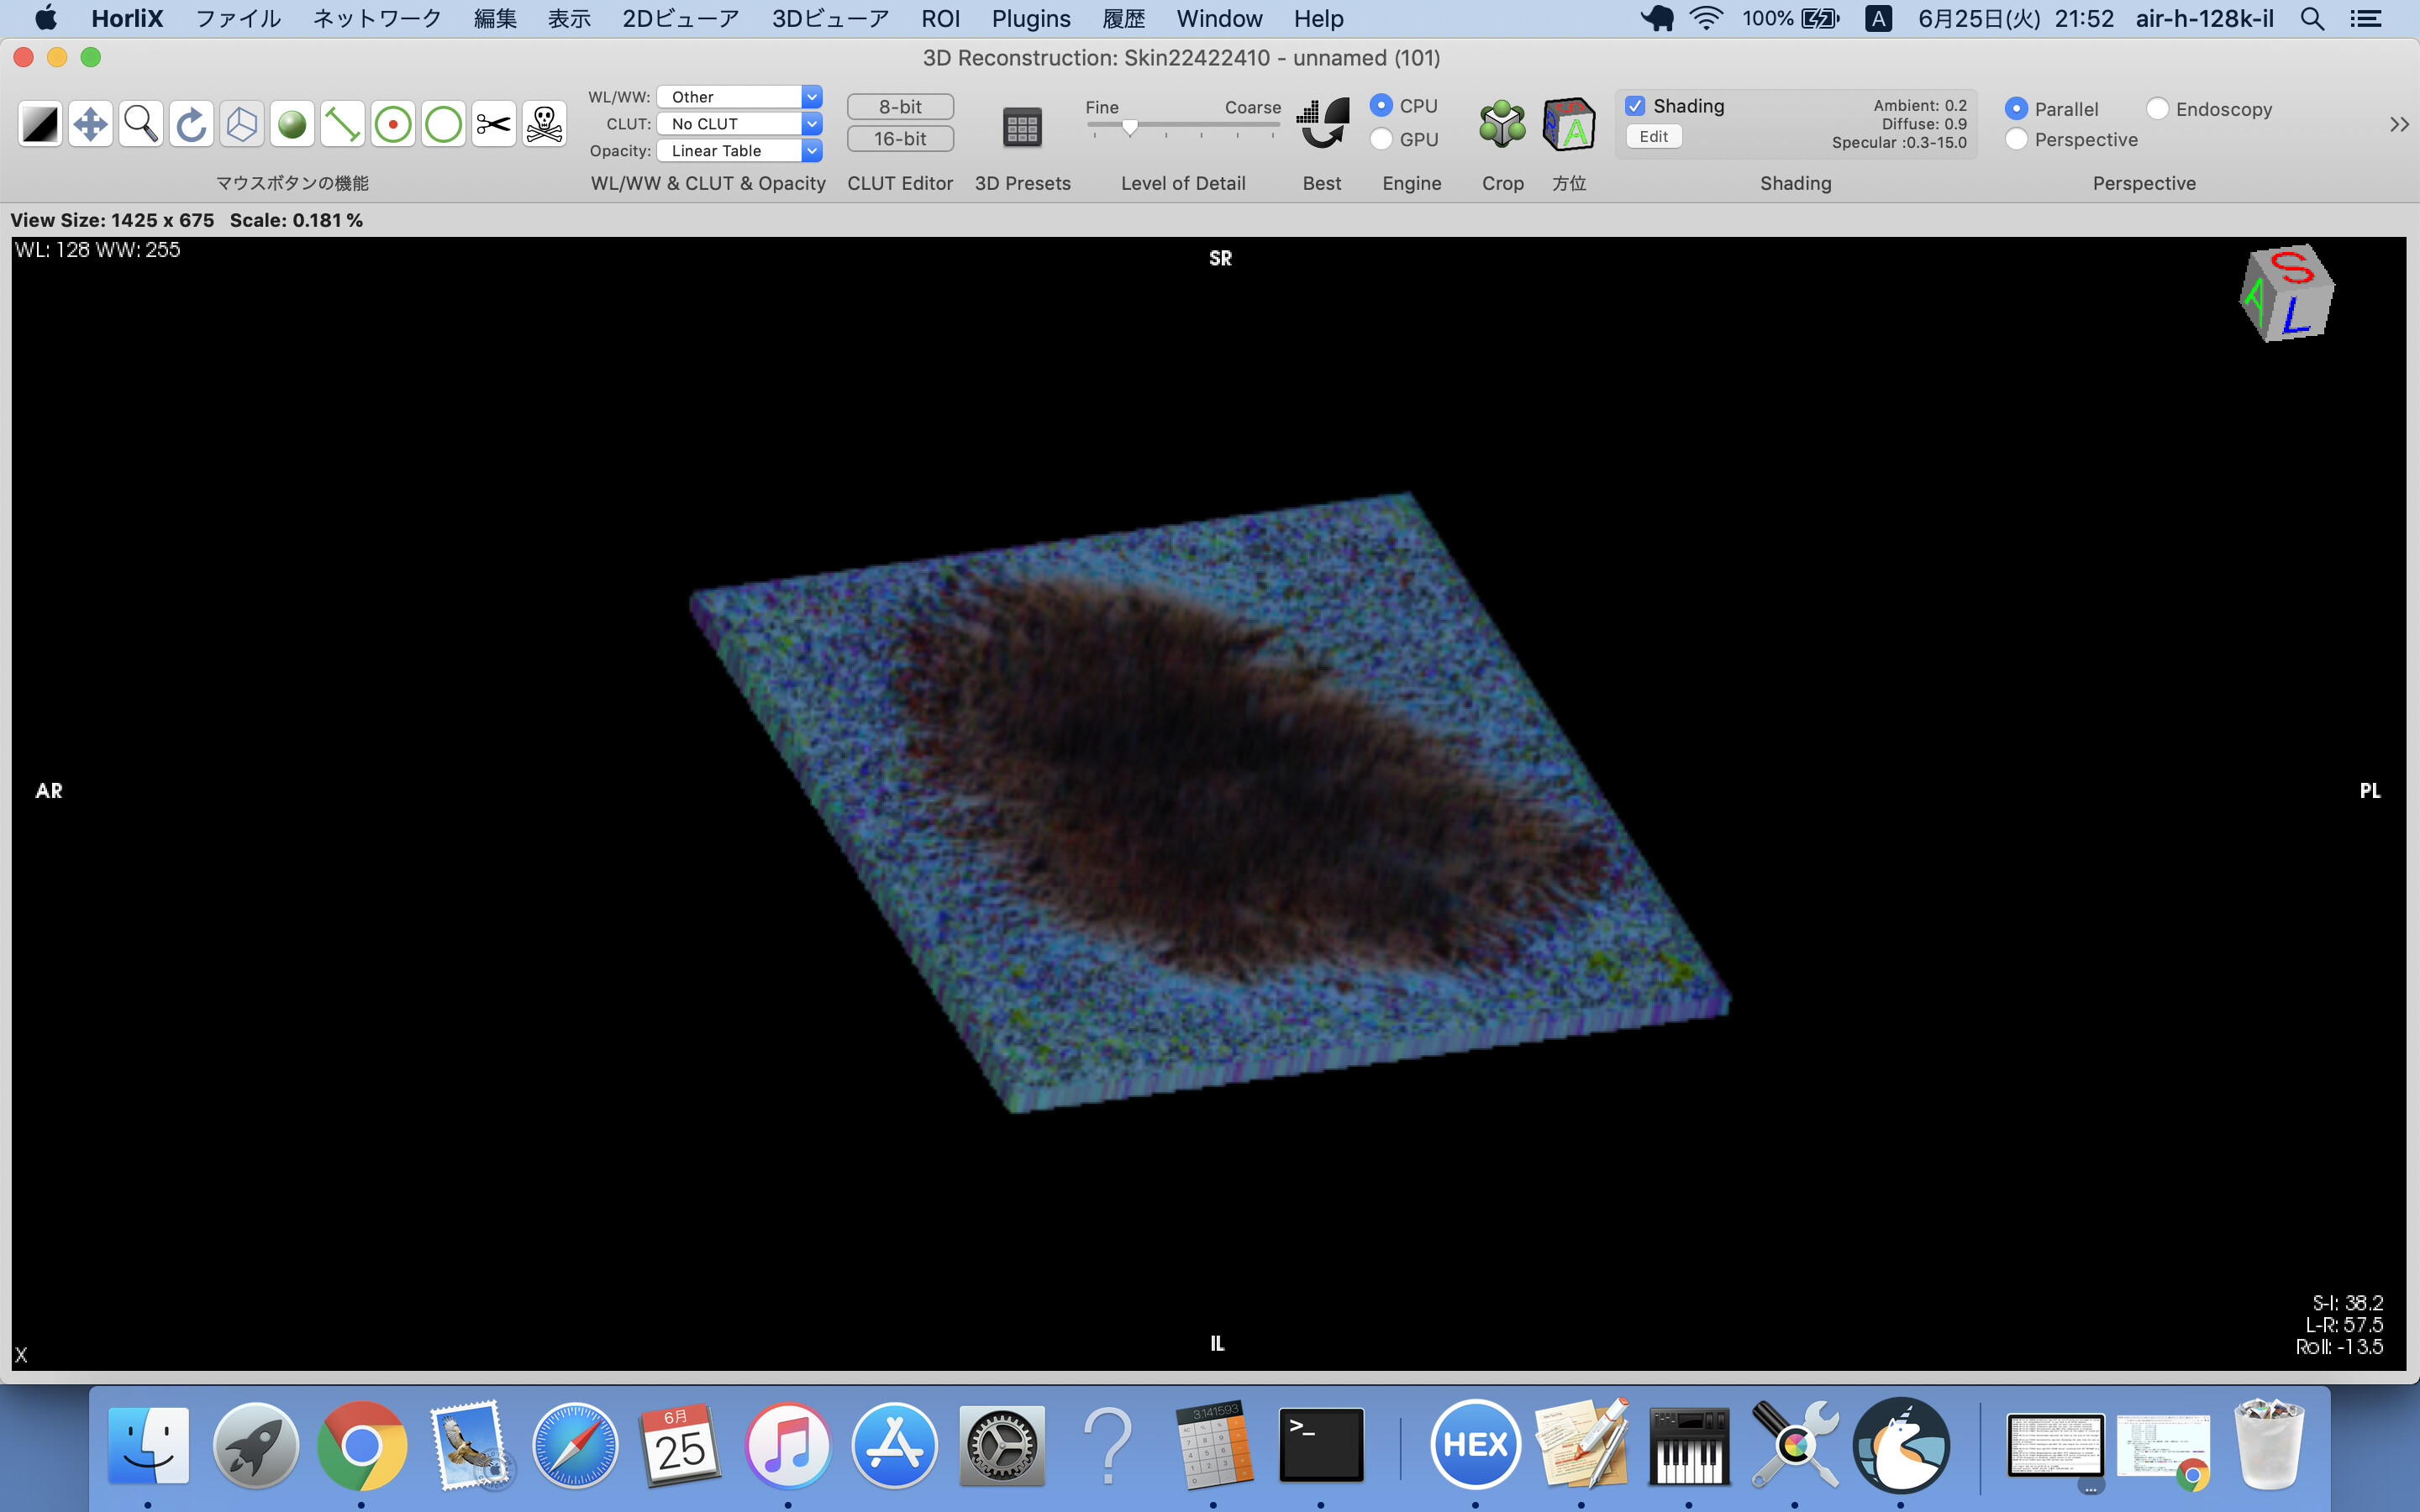Select the Move (pan) tool
The image size is (2420, 1512).
point(91,125)
